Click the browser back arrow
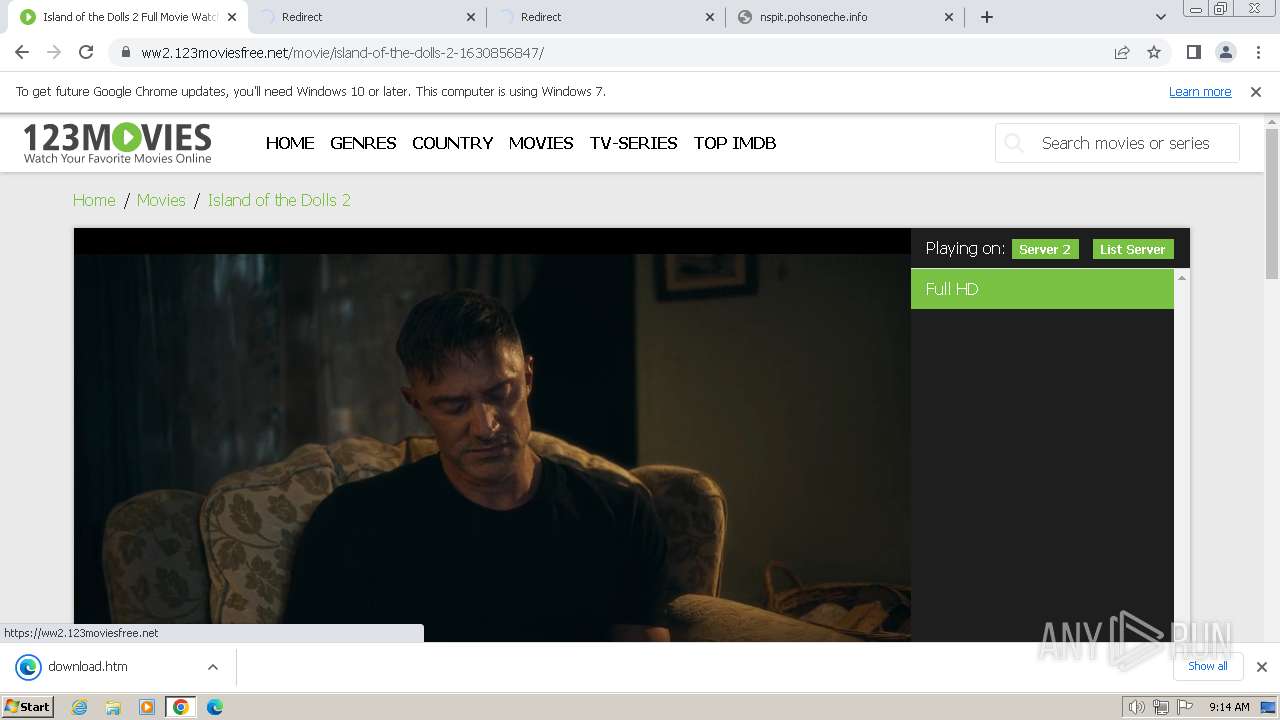1280x720 pixels. (22, 52)
